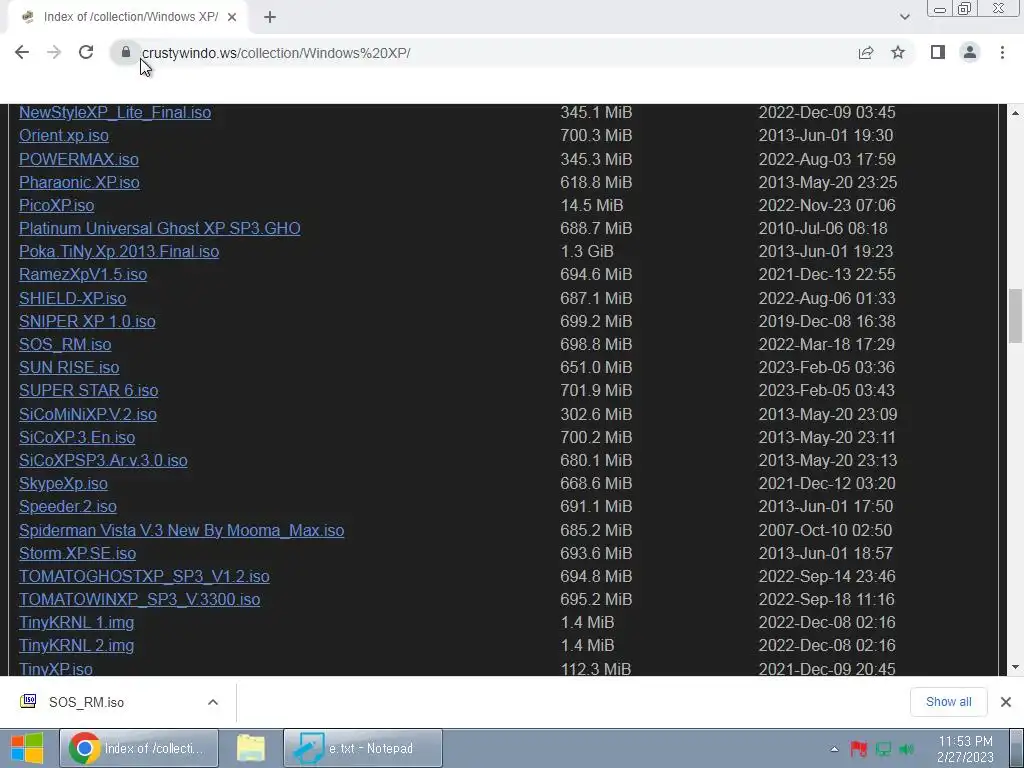View site info via the padlock icon

pos(126,52)
